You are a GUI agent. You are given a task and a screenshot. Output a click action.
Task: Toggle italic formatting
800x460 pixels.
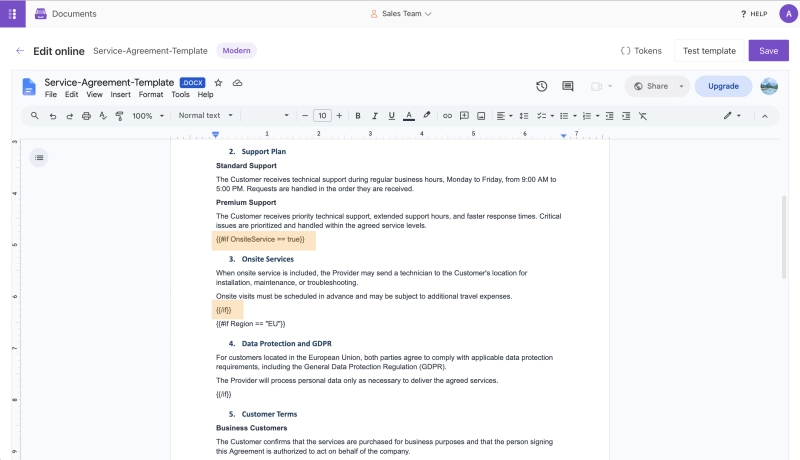click(x=374, y=116)
